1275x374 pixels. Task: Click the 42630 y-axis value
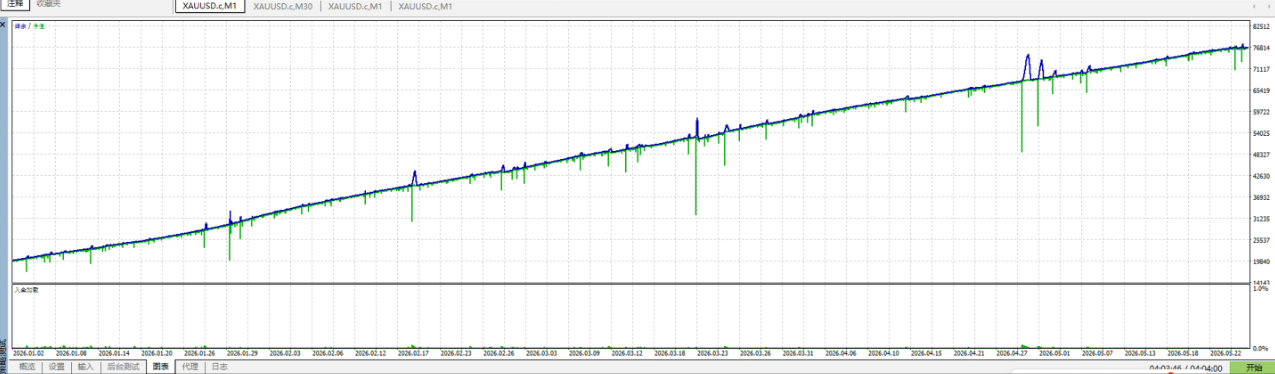pyautogui.click(x=1261, y=176)
